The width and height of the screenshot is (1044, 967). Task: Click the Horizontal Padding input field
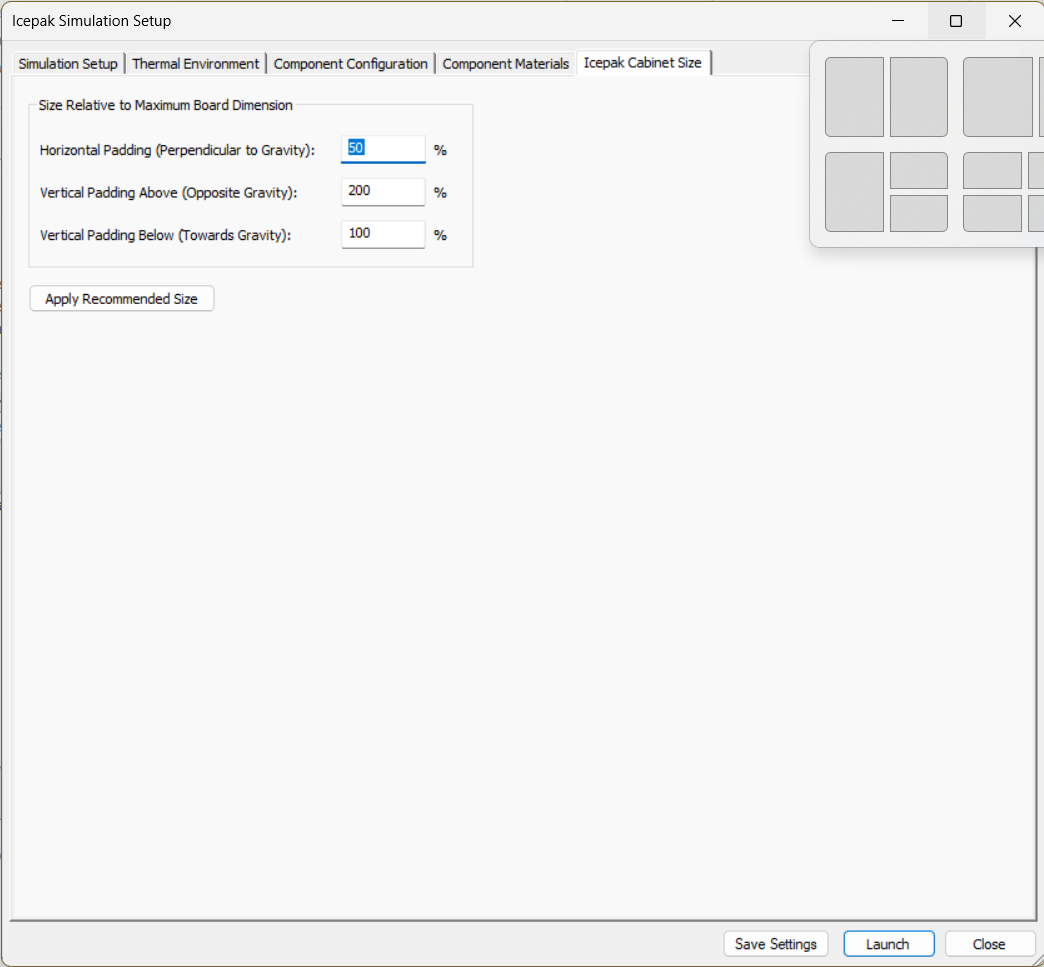click(383, 149)
